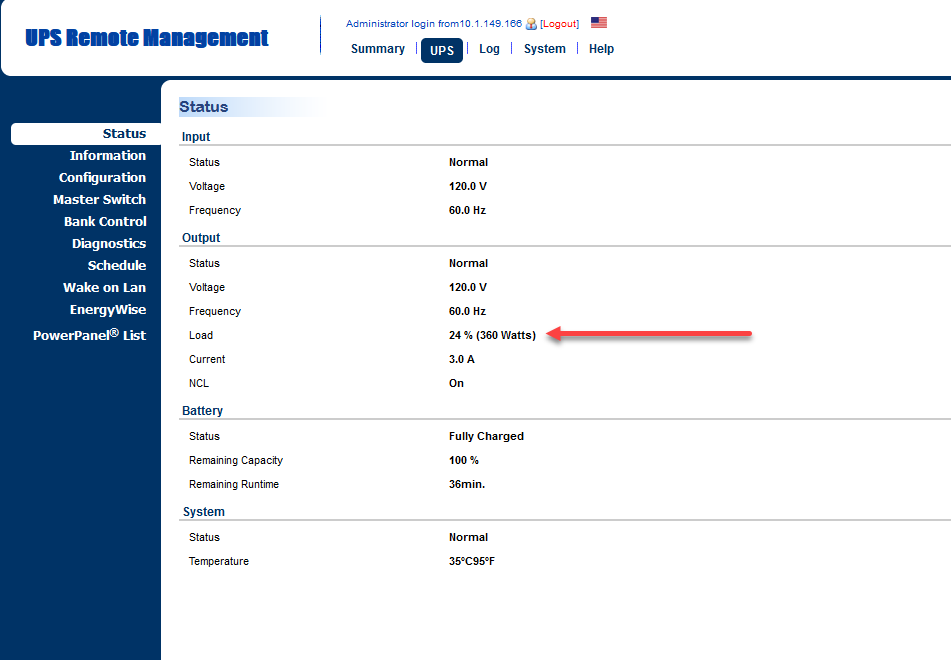Click the Status page title heading

[x=204, y=107]
